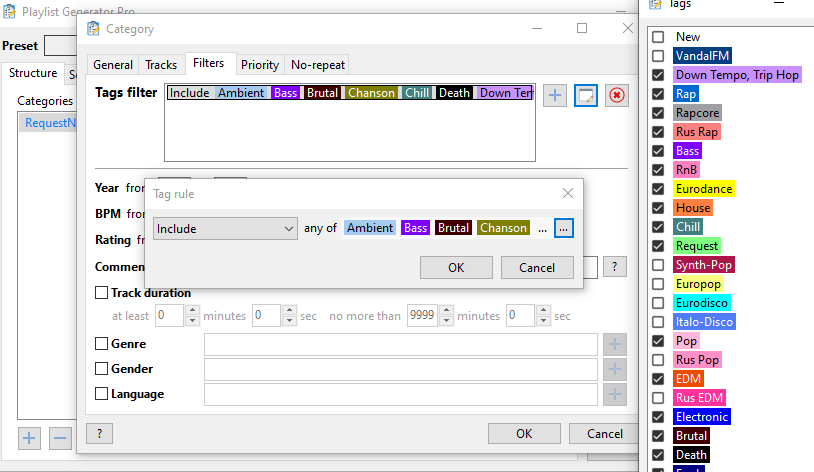Screen dimensions: 814x472
Task: Open the Include rule type dropdown
Action: click(x=225, y=228)
